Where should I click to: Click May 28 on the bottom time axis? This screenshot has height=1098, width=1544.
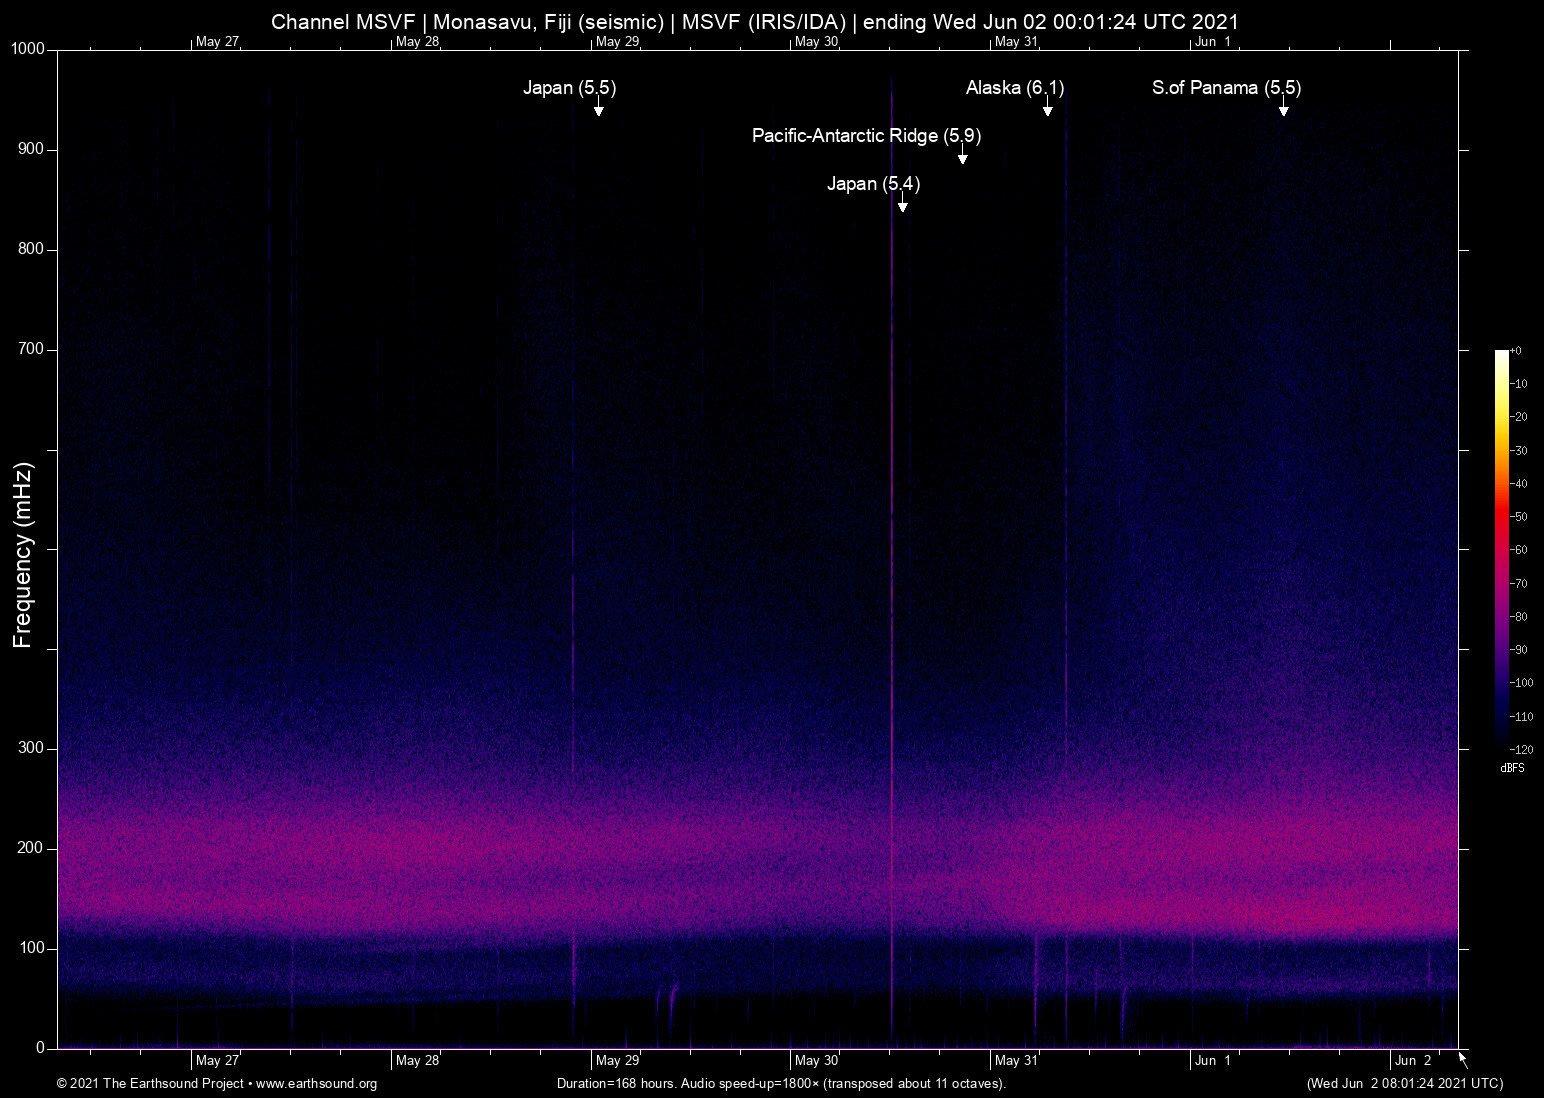tap(417, 1061)
